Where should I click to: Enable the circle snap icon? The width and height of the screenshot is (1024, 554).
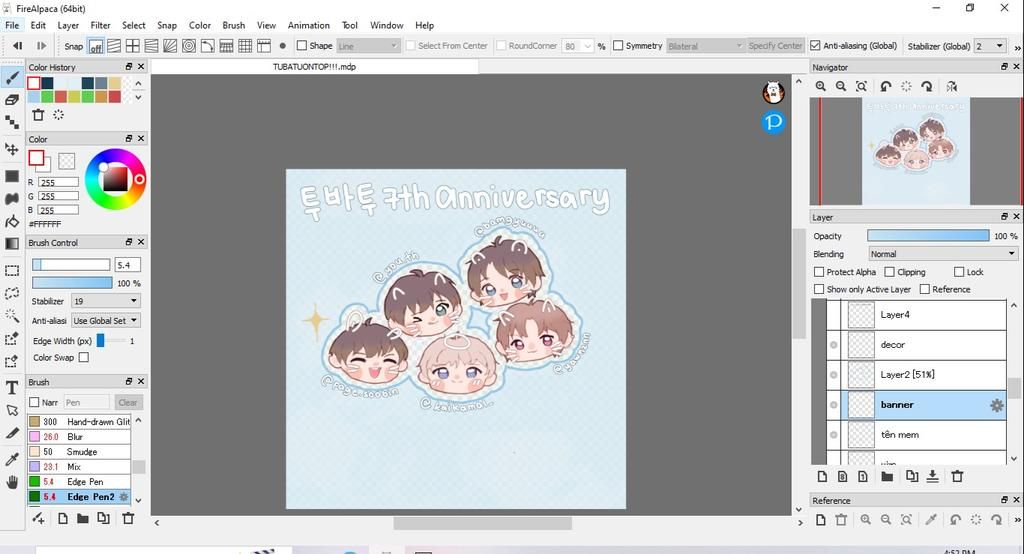click(x=189, y=46)
